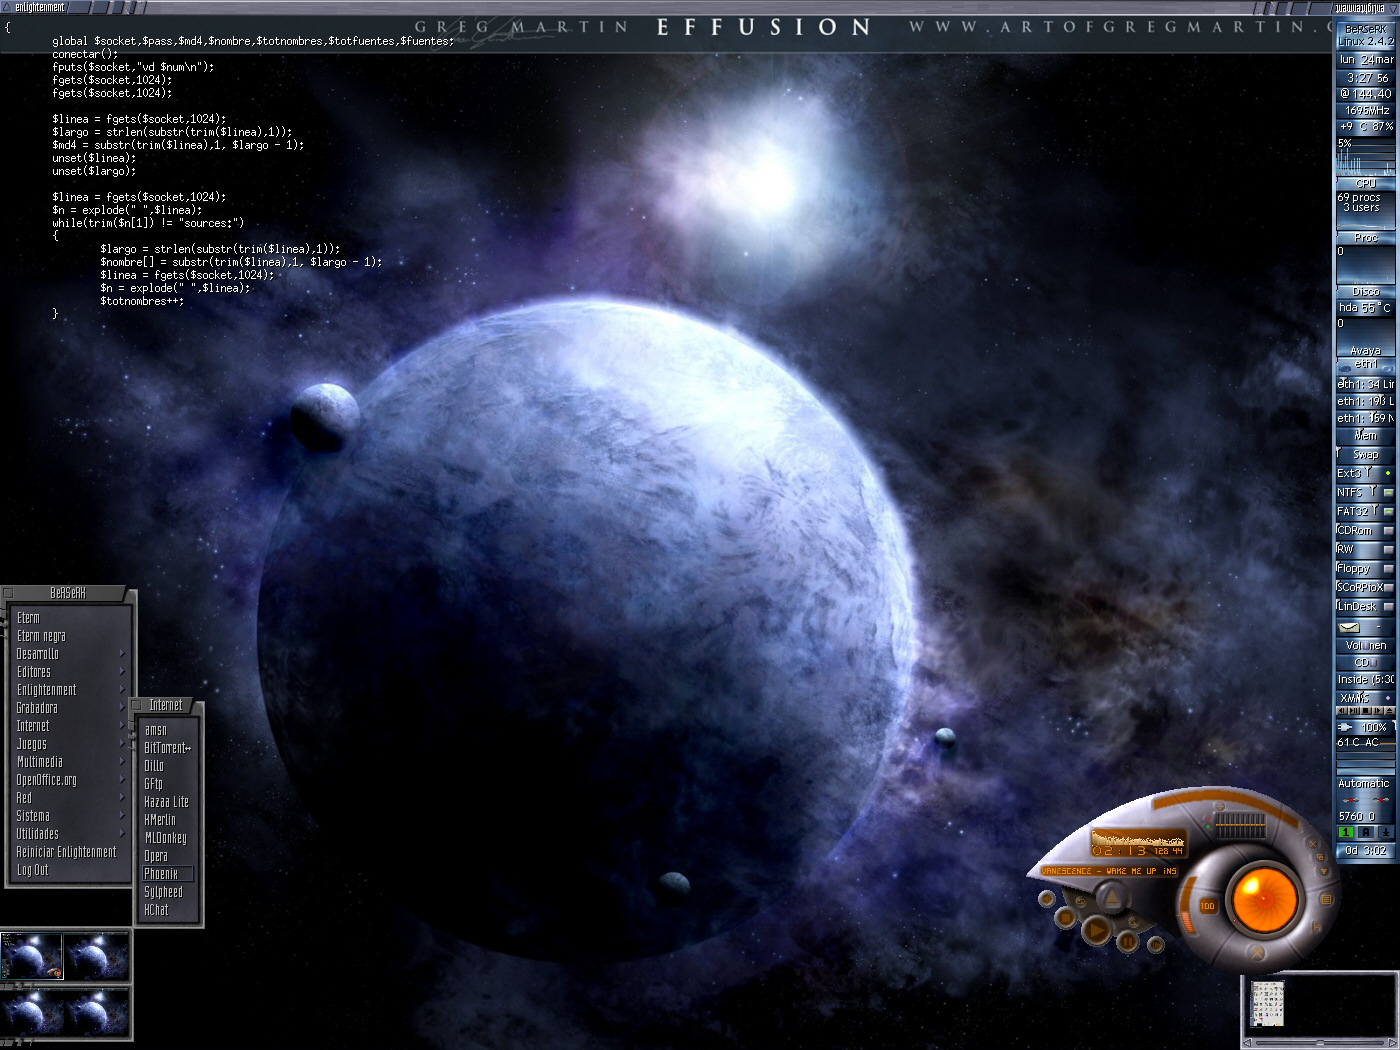Screen dimensions: 1400x1050
Task: Click the XMMS song title display
Action: pos(1109,871)
